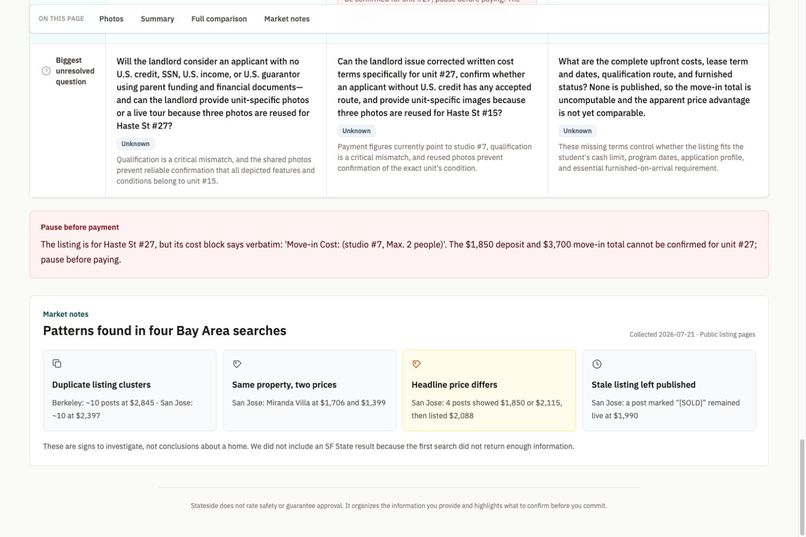Click the Biggest unresolved question row label
Image resolution: width=806 pixels, height=537 pixels.
tap(75, 71)
